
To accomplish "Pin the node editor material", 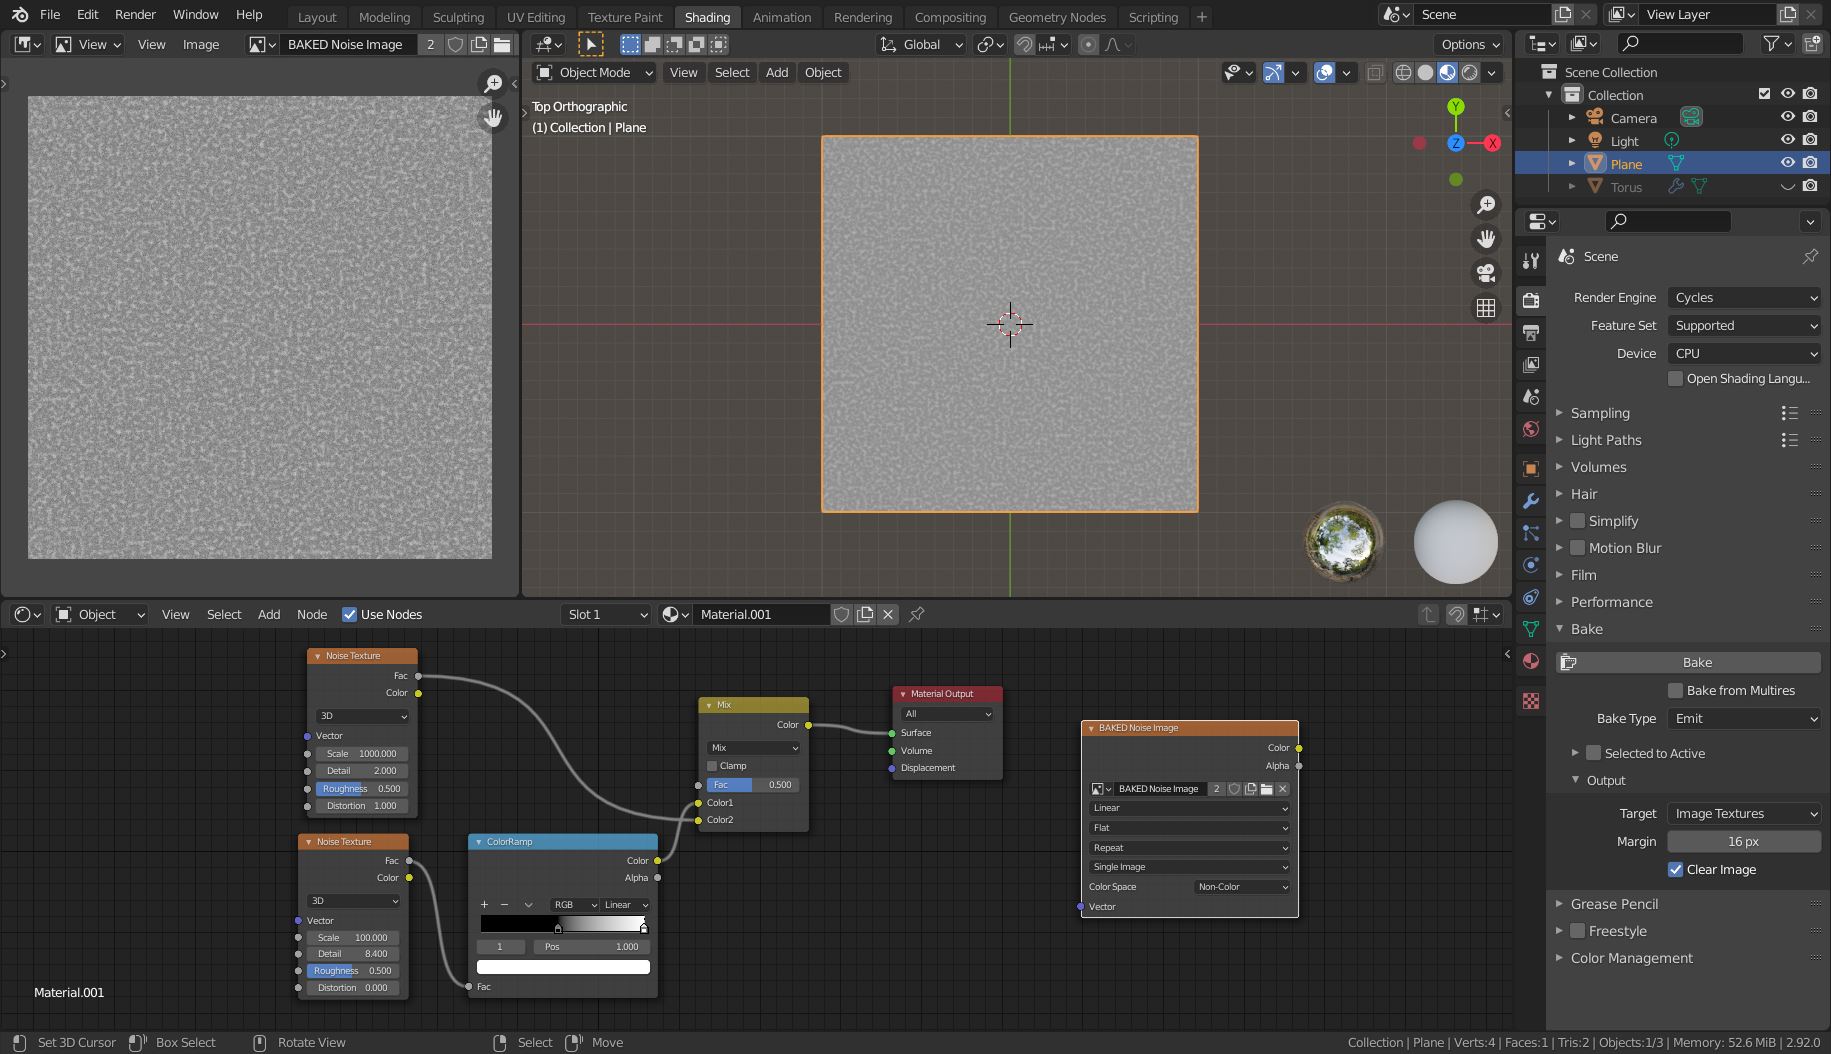I will 916,614.
